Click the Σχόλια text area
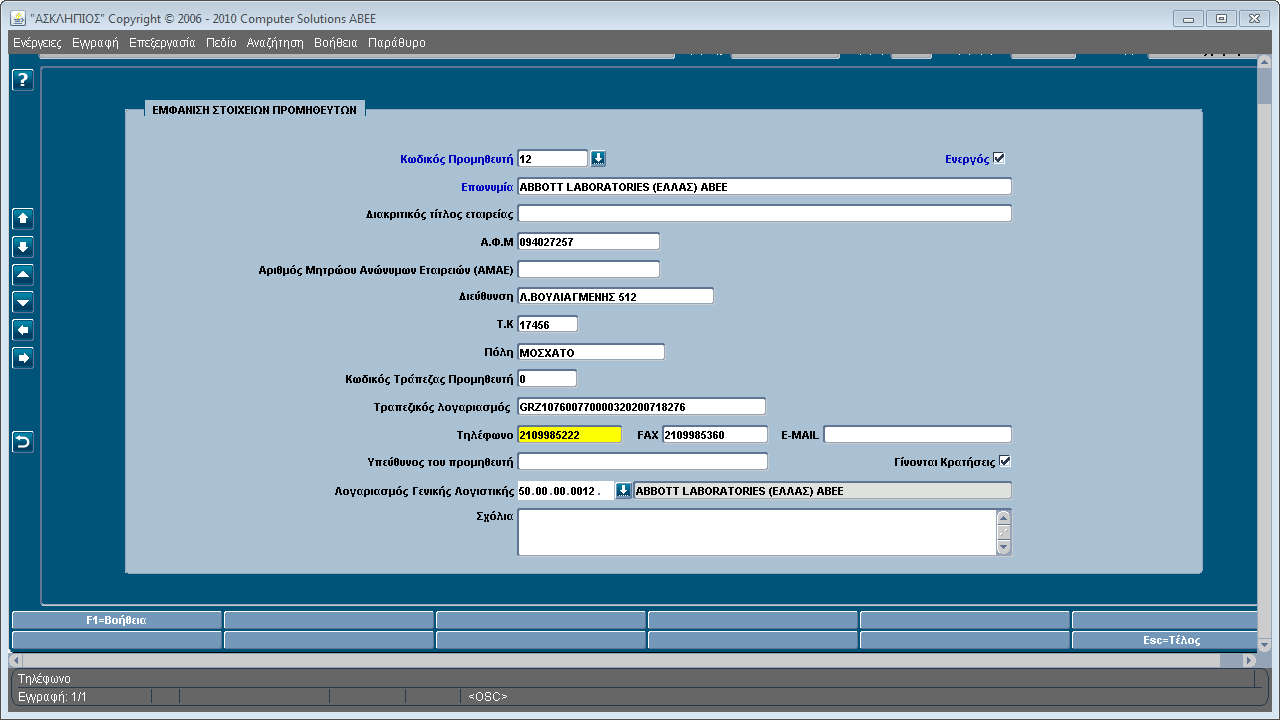 756,532
